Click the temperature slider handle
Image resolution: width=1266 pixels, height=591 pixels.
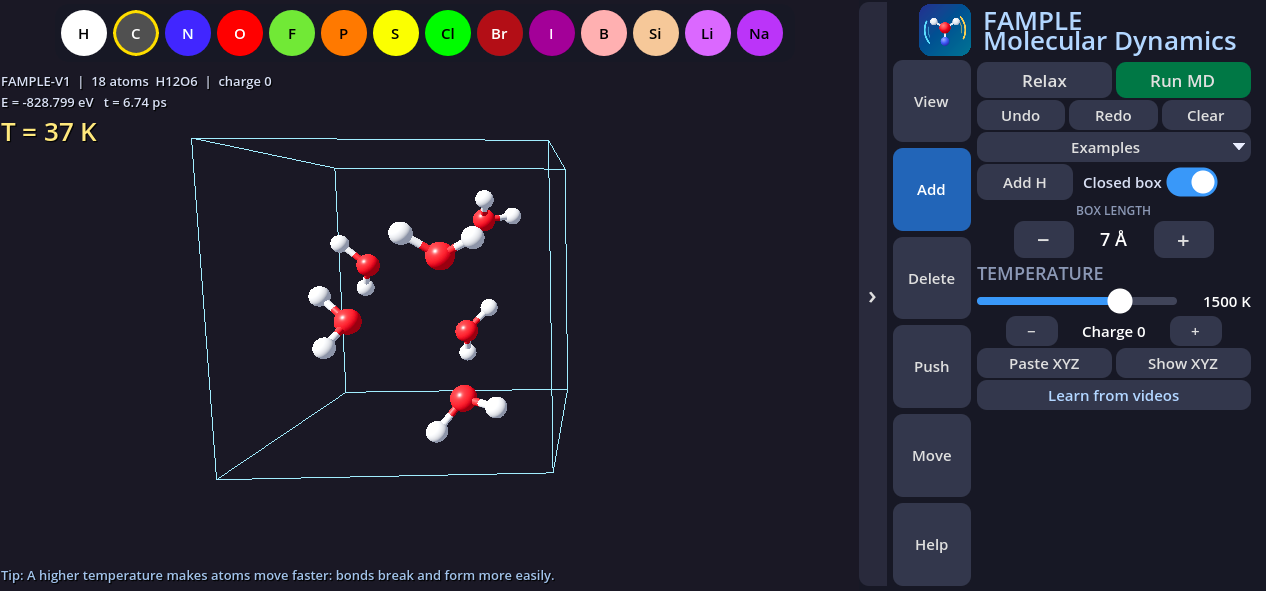(x=1120, y=301)
